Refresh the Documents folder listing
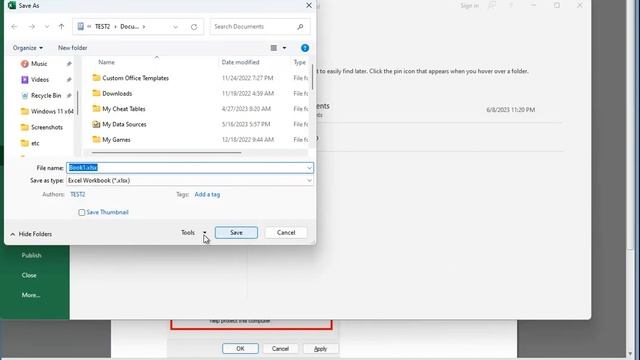This screenshot has width=640, height=360. [x=194, y=27]
